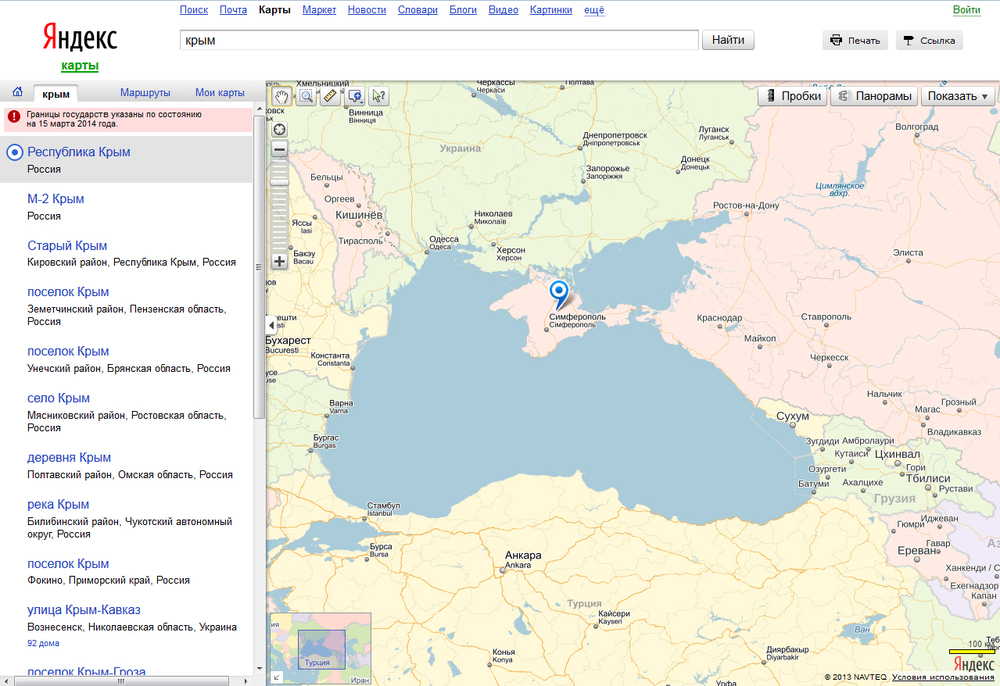
Task: Click the sidebar horizontal scrollbar thumb
Action: 121,681
